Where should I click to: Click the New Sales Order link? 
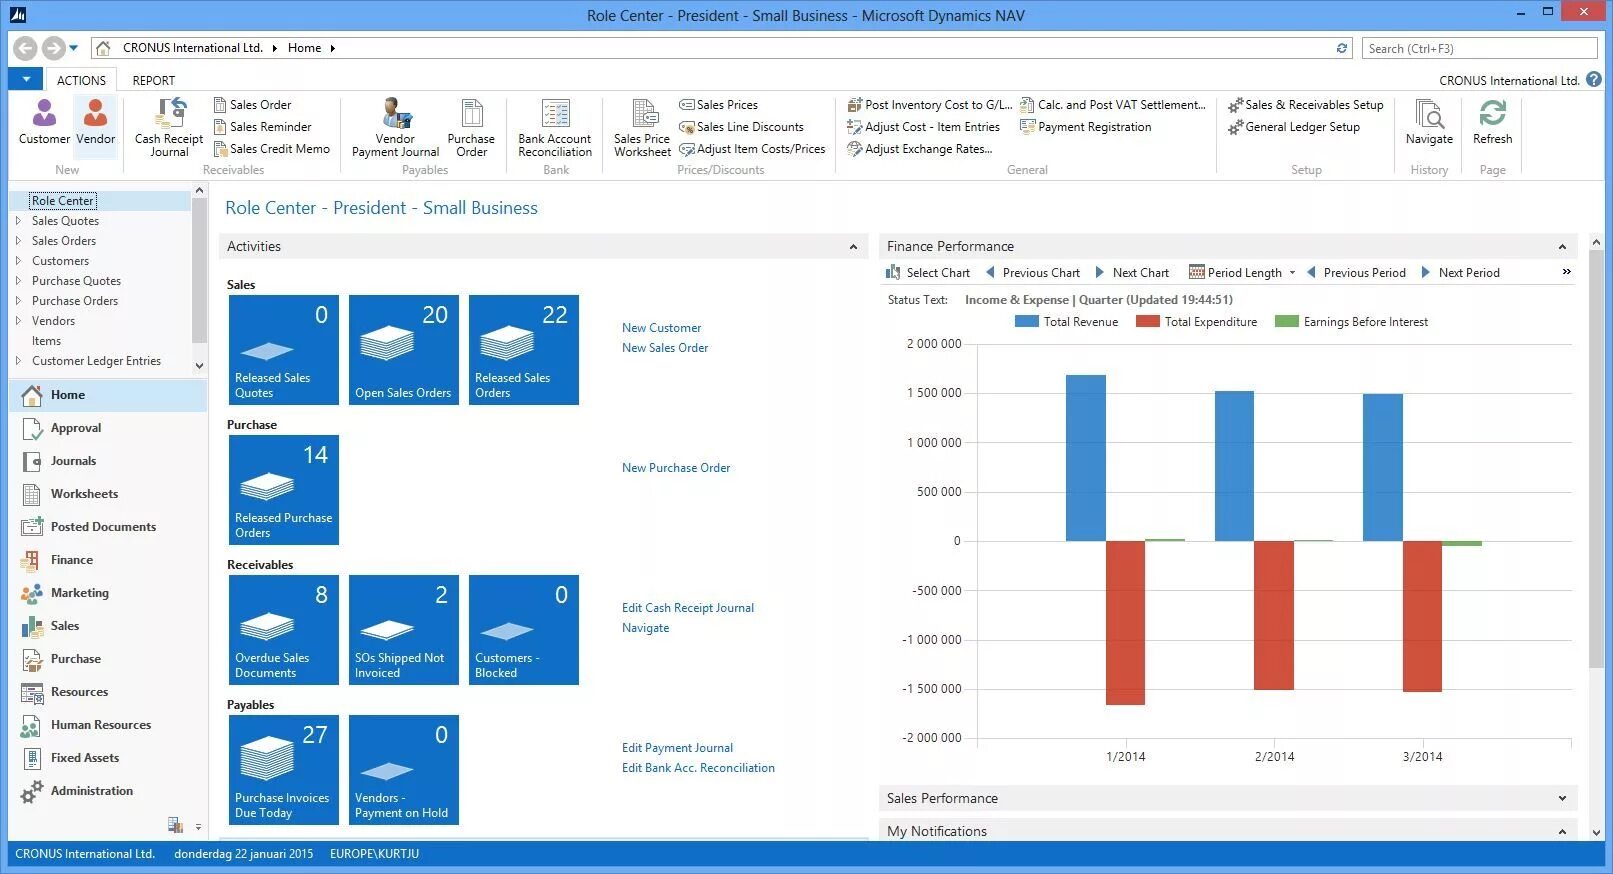pyautogui.click(x=665, y=347)
